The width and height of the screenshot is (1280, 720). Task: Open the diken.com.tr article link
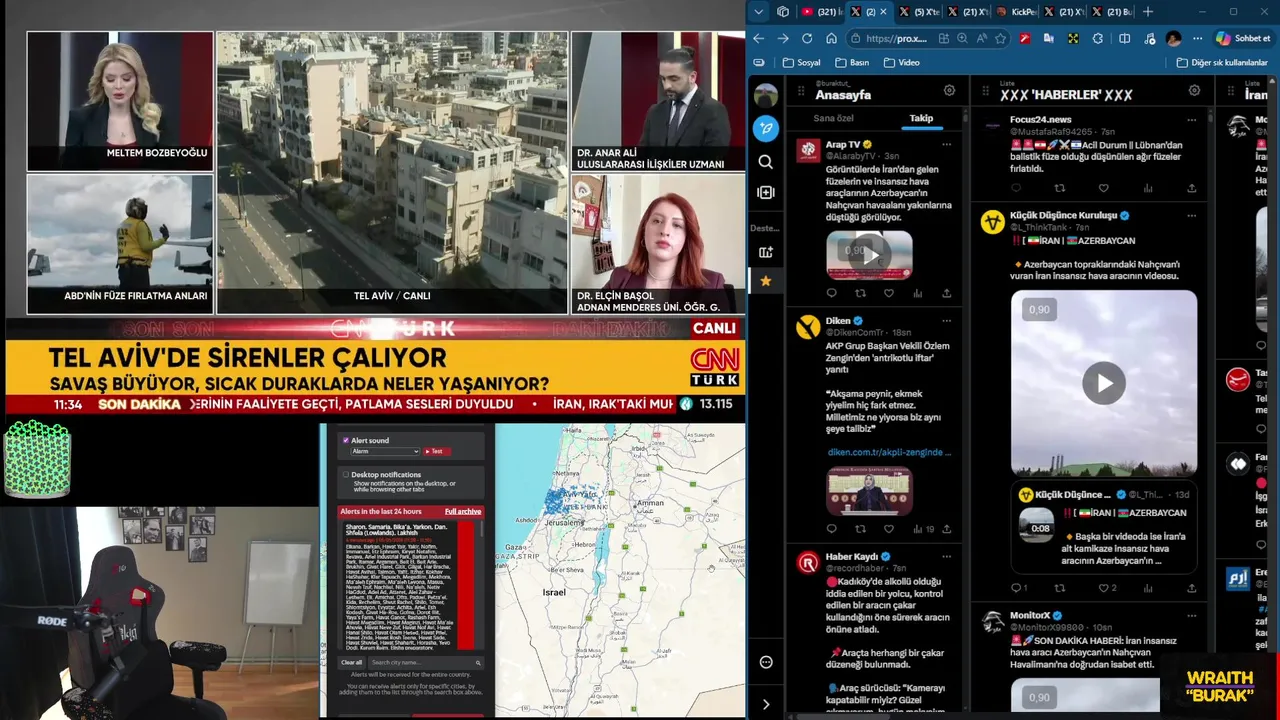(x=889, y=452)
